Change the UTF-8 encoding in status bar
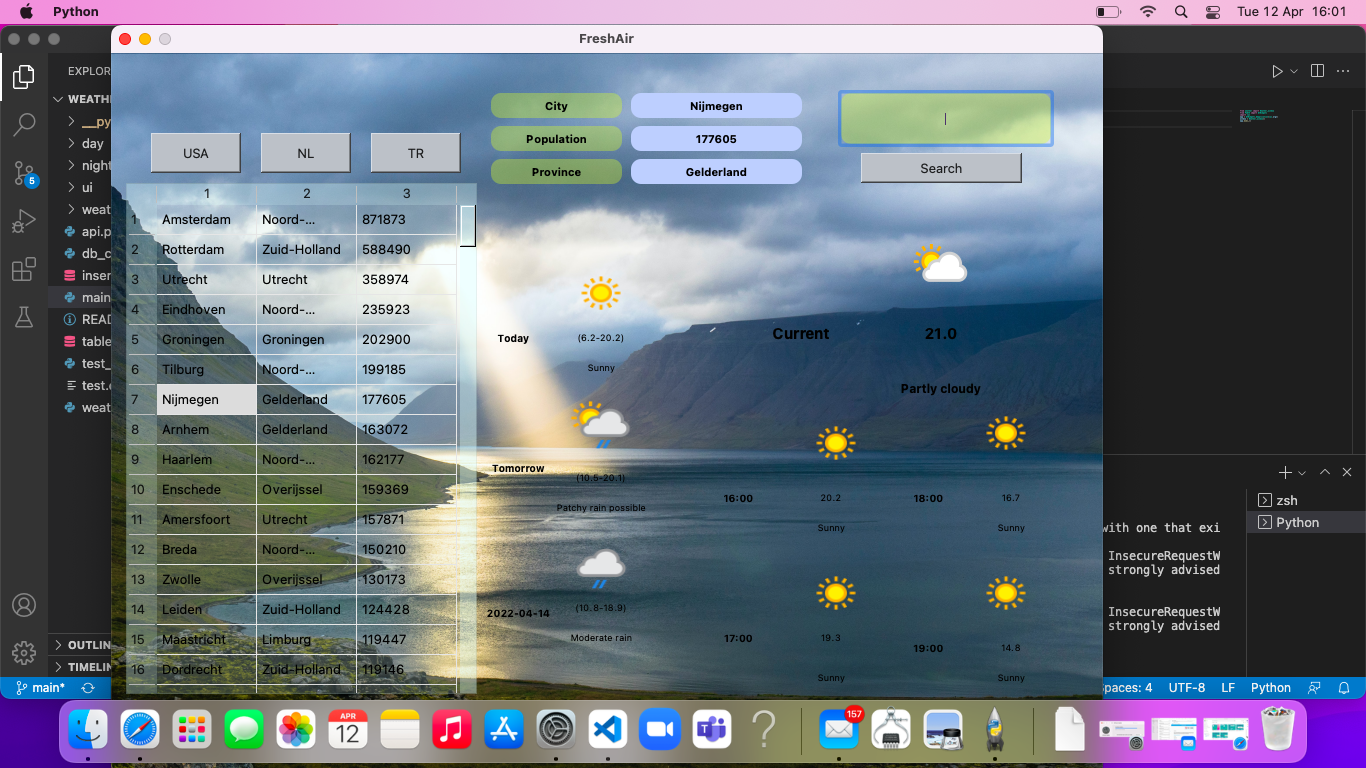1366x768 pixels. [1187, 688]
